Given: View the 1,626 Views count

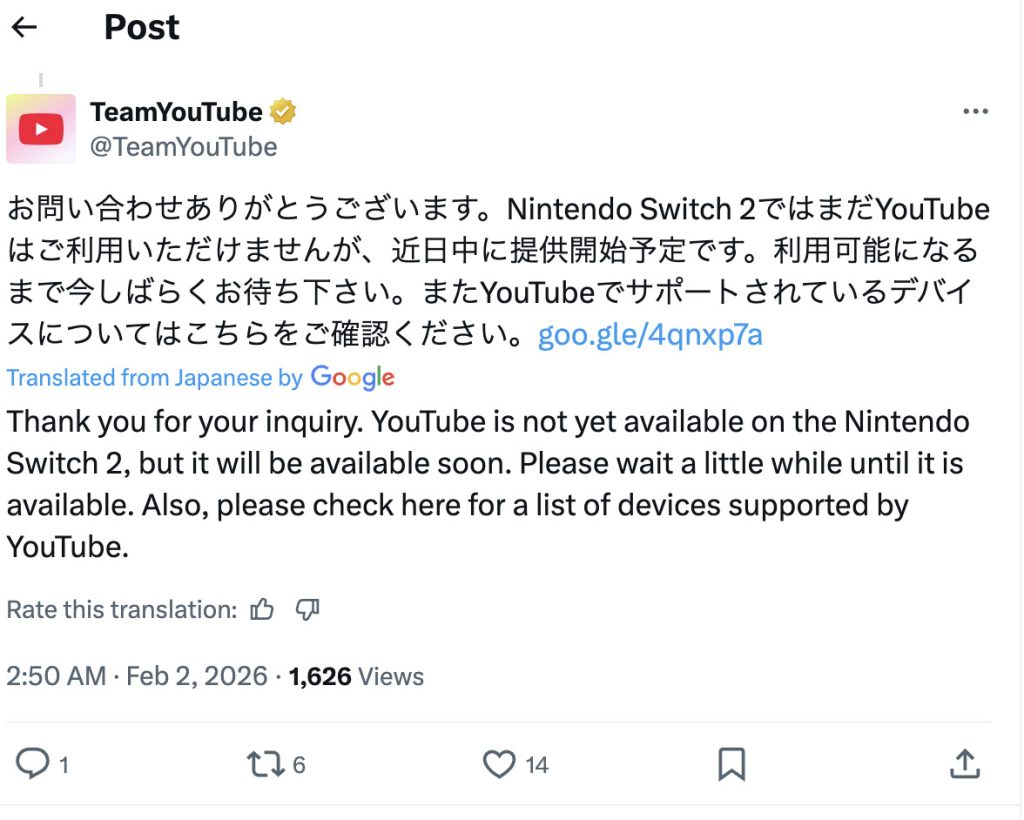Looking at the screenshot, I should click(356, 676).
